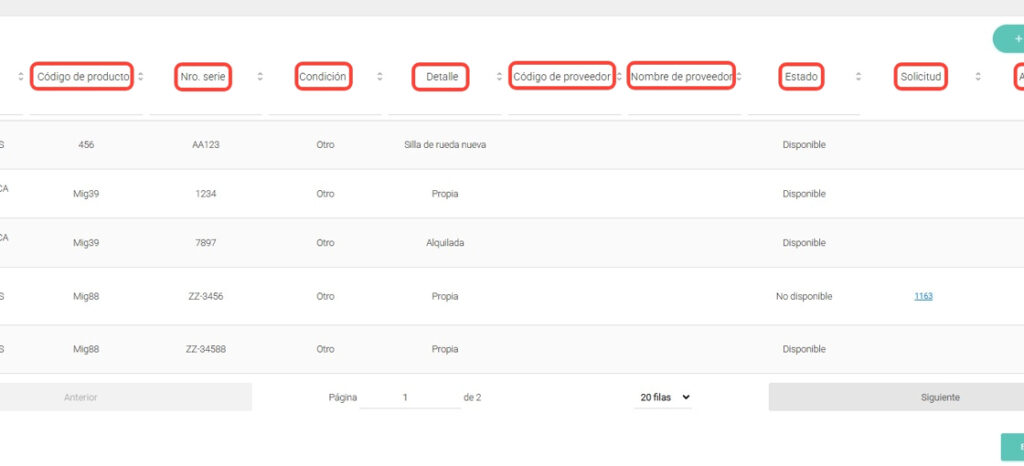1024x466 pixels.
Task: Click filter field below Nro. serie
Action: [205, 105]
